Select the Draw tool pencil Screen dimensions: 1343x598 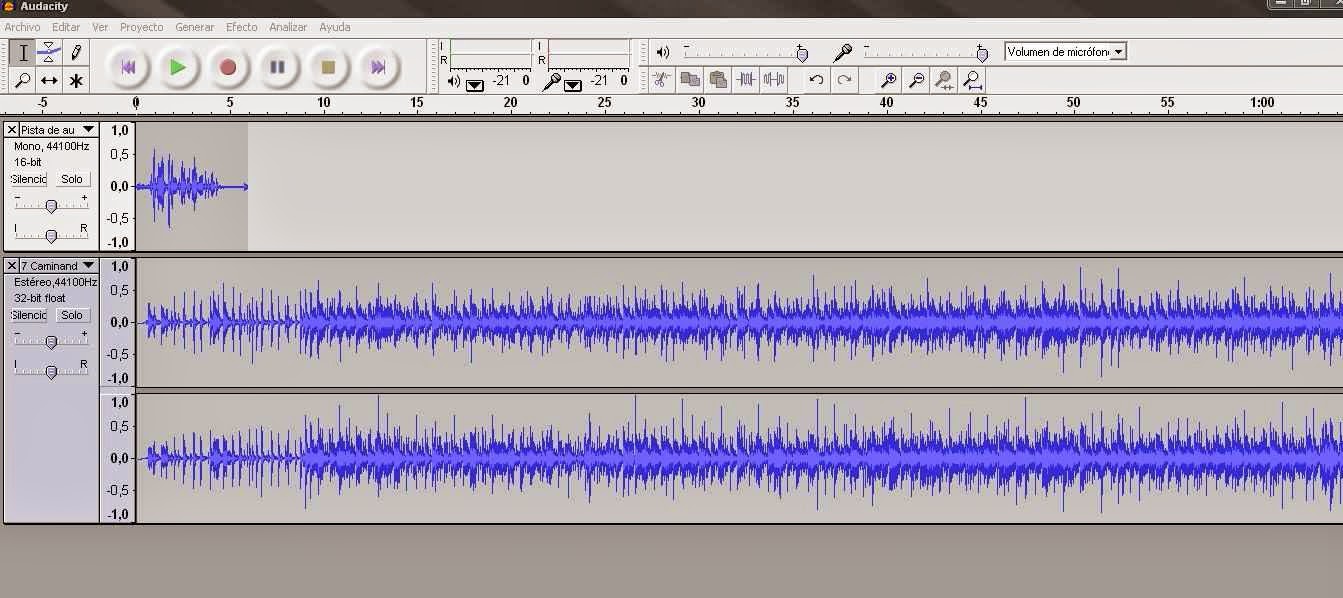tap(76, 50)
